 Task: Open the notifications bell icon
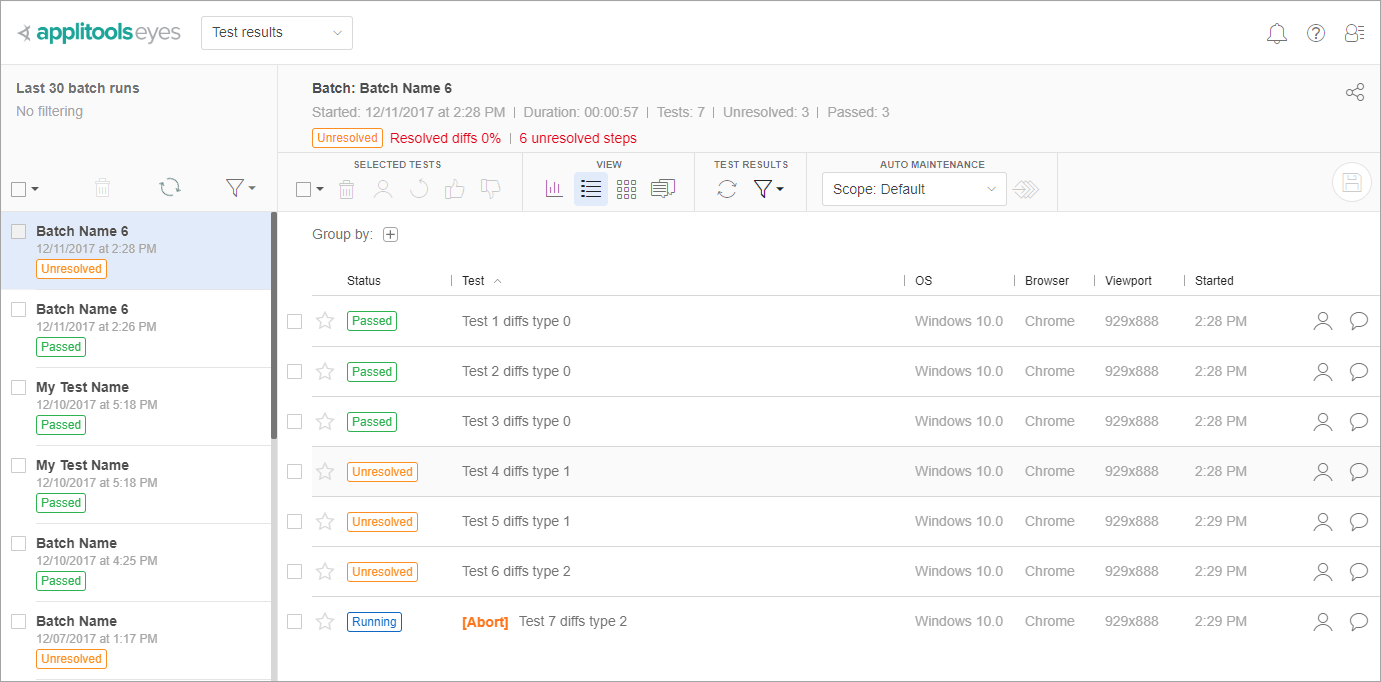(x=1276, y=33)
